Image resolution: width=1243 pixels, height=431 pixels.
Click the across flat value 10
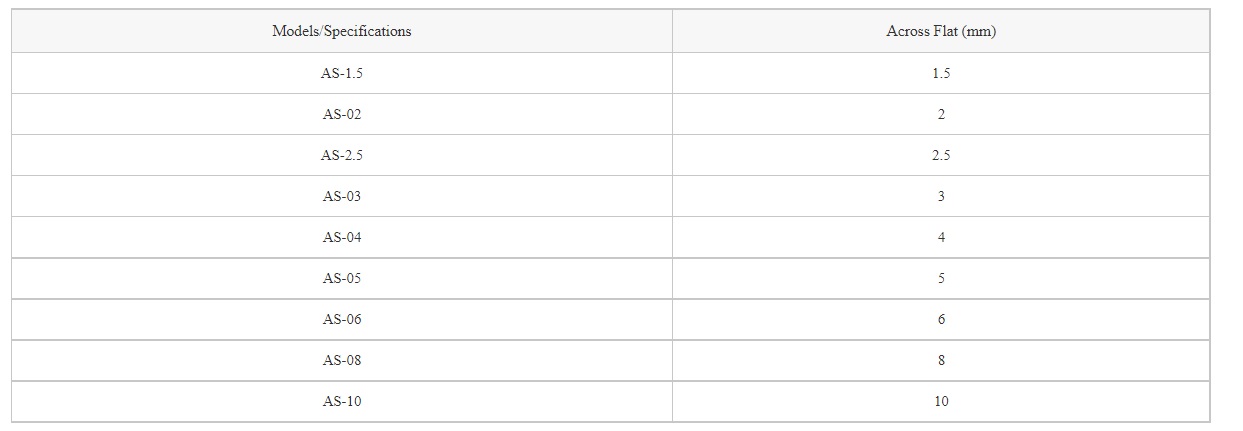pos(941,401)
